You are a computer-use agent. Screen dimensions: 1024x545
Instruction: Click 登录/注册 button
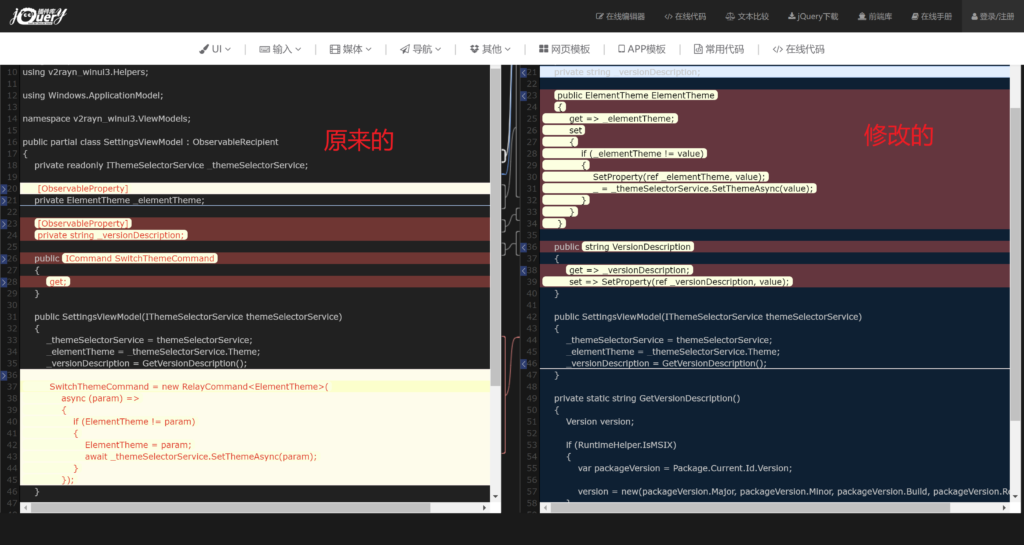[993, 16]
